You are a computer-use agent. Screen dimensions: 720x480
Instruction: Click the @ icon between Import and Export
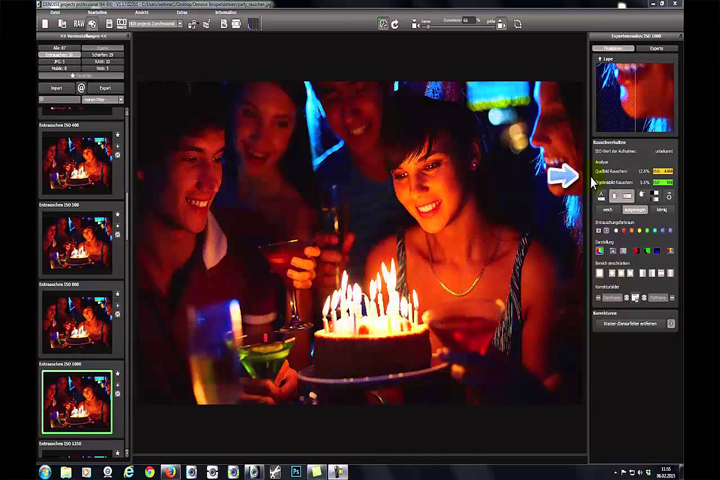[x=81, y=88]
